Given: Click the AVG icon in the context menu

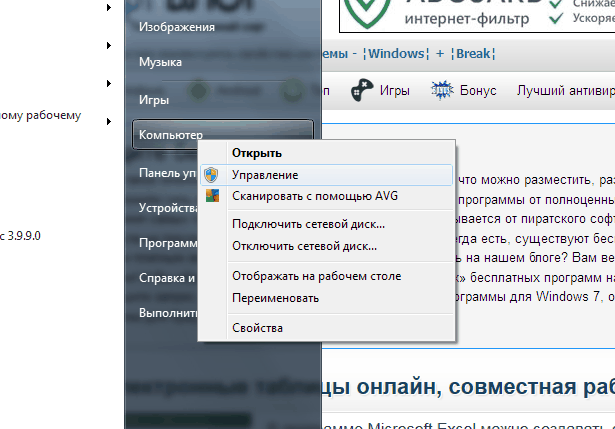Looking at the screenshot, I should tap(212, 196).
